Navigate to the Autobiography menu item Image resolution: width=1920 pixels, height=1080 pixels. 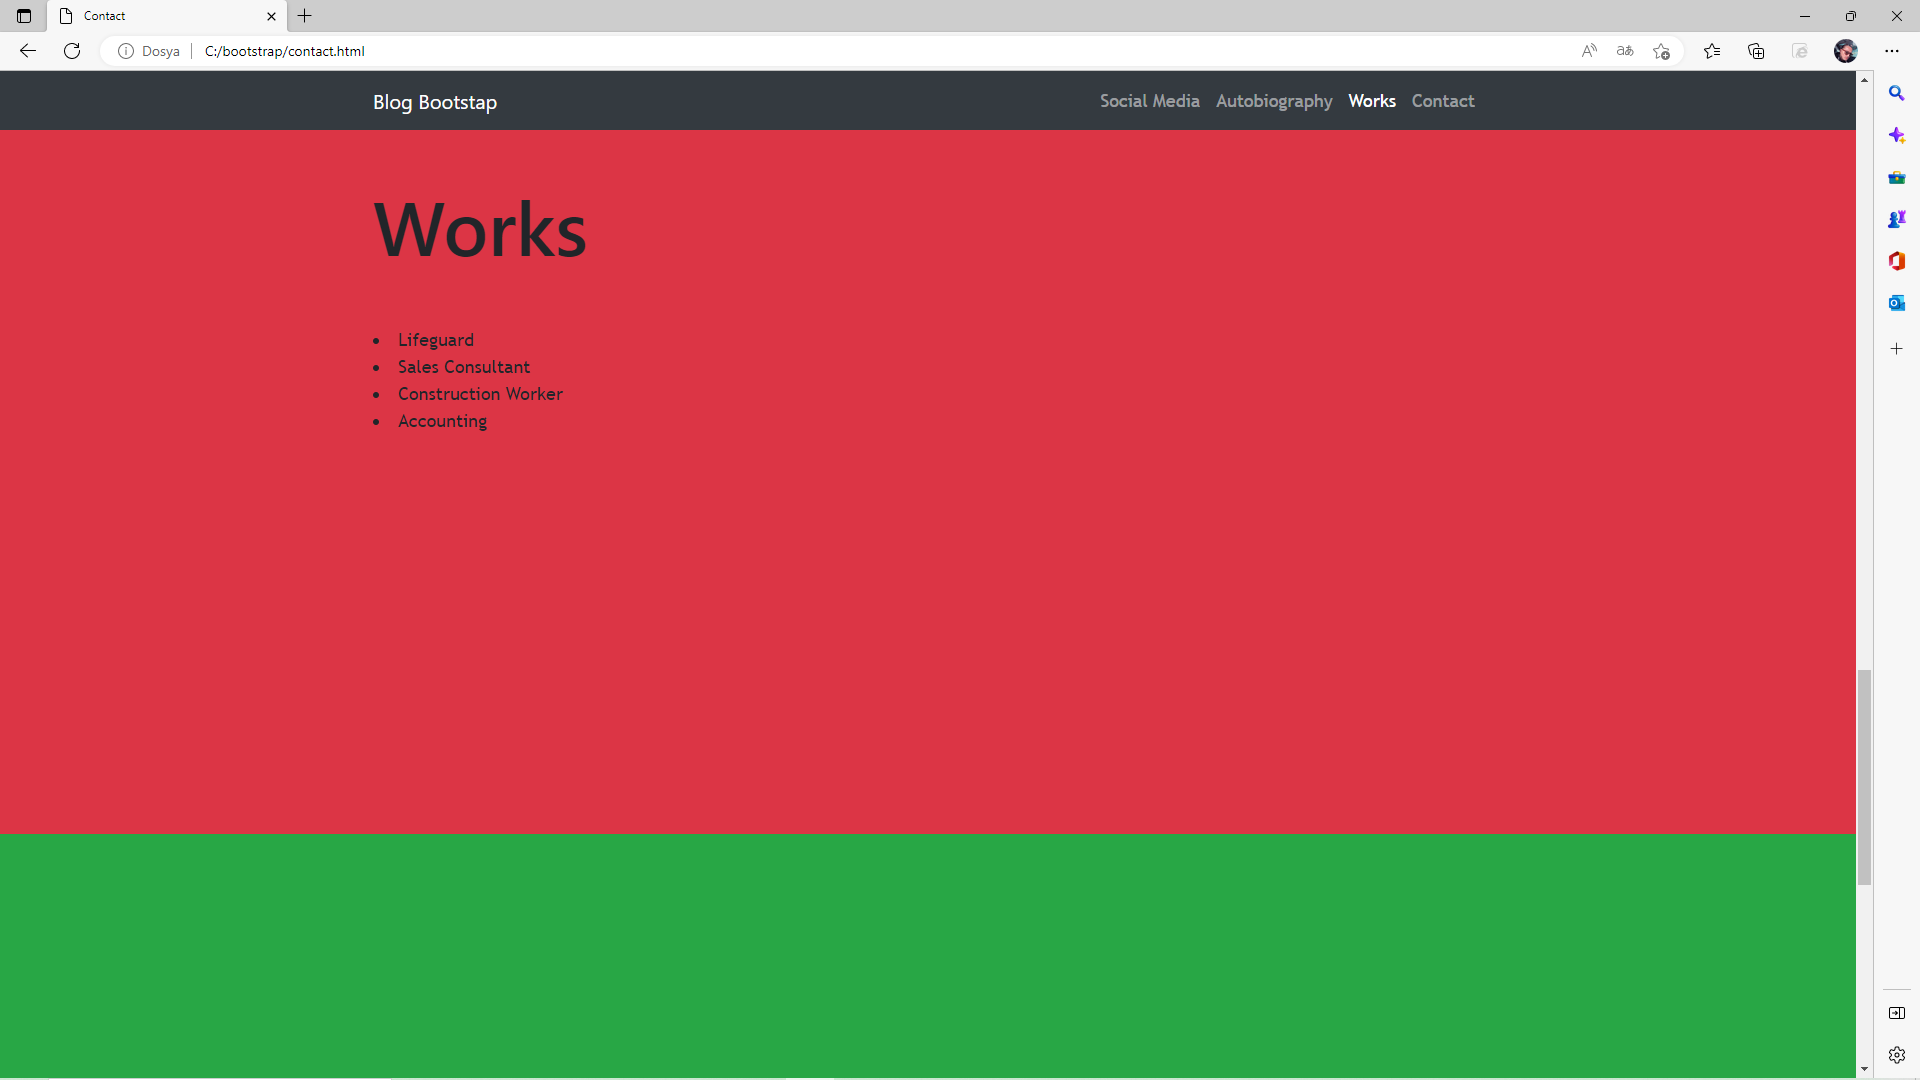[1273, 101]
